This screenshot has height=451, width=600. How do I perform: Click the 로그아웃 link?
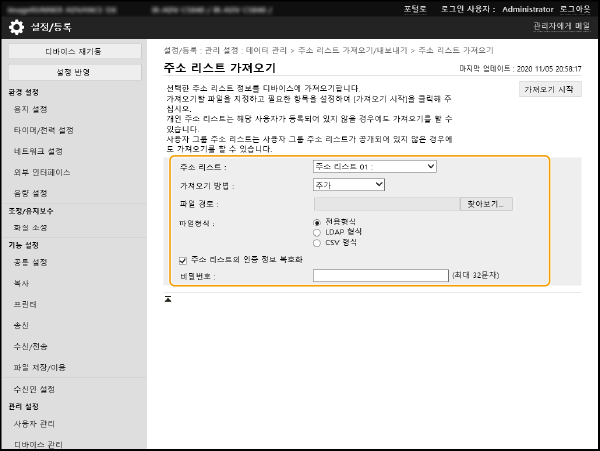[x=575, y=7]
